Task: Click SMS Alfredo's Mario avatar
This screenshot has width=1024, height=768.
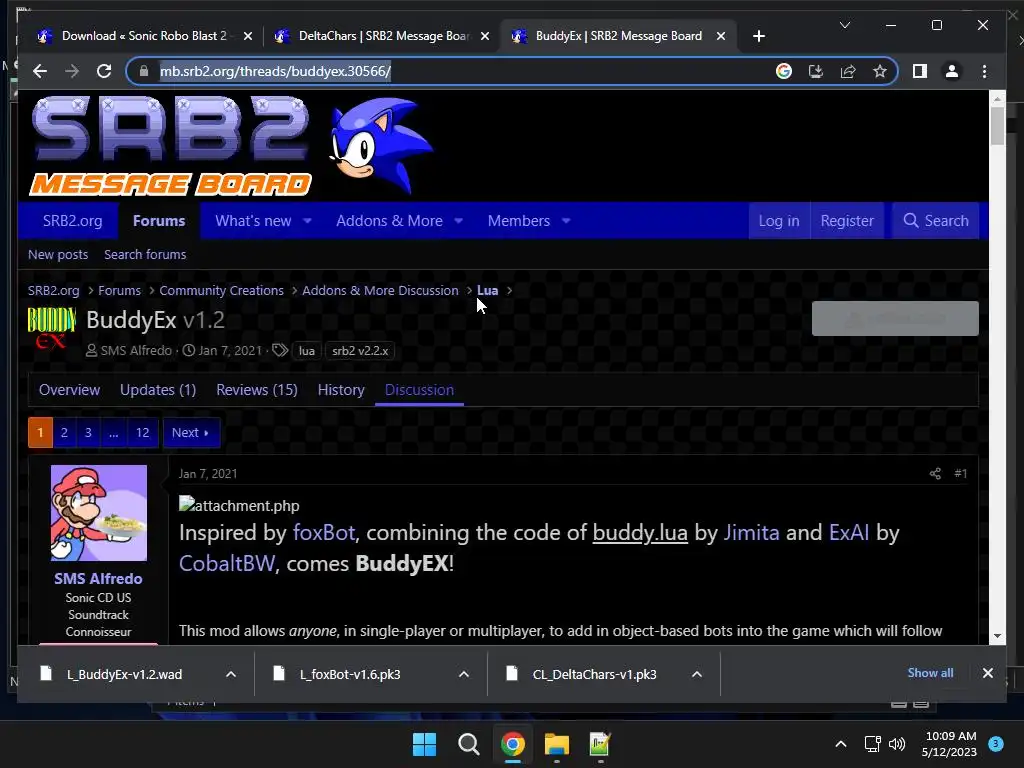Action: tap(99, 513)
